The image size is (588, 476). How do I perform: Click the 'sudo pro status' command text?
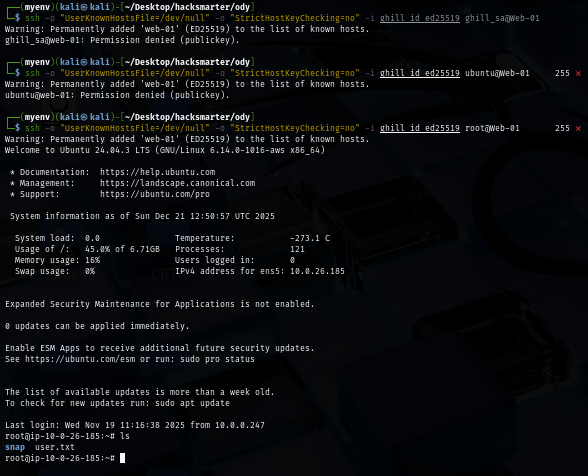point(217,359)
